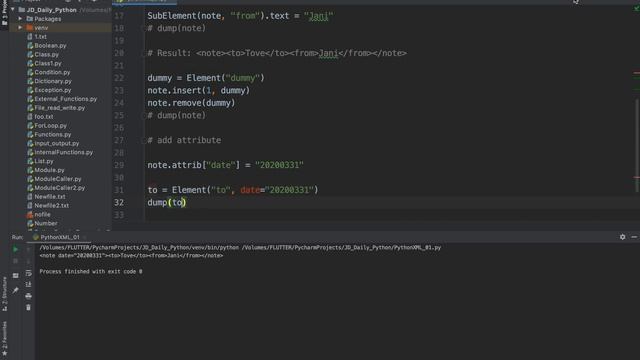Click the print console output icon

point(29,296)
